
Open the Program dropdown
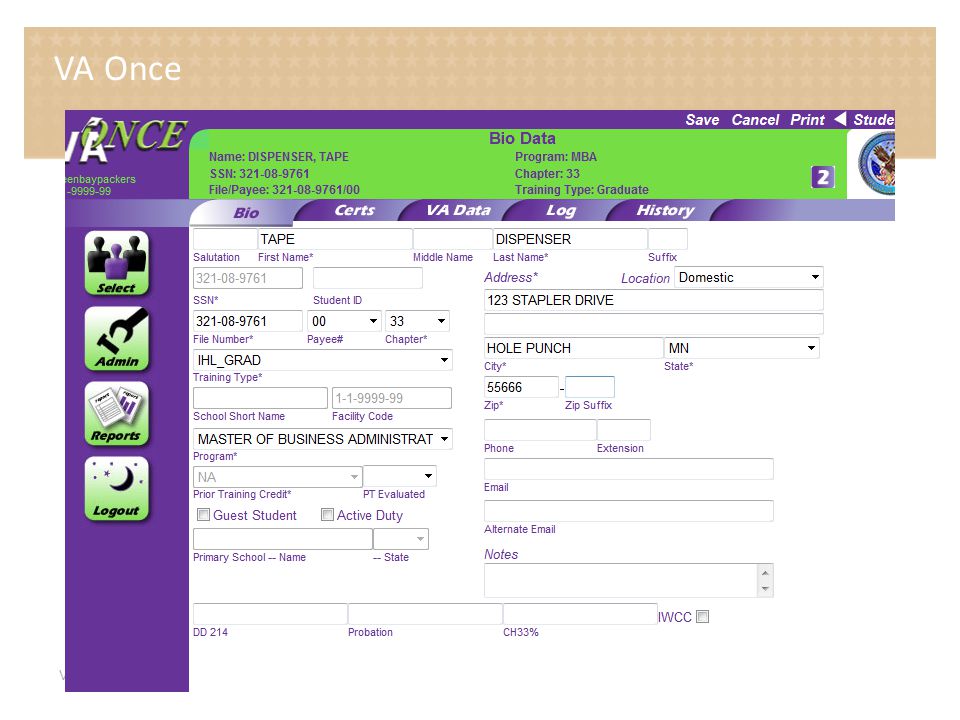pos(322,439)
